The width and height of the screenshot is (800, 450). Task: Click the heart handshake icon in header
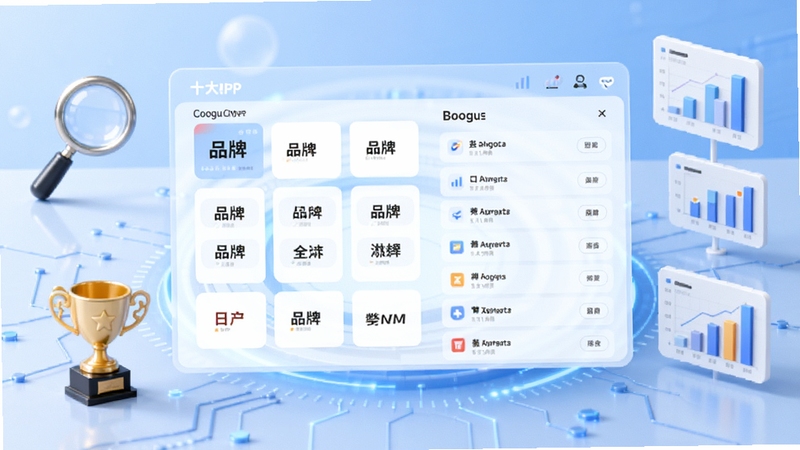[x=606, y=82]
